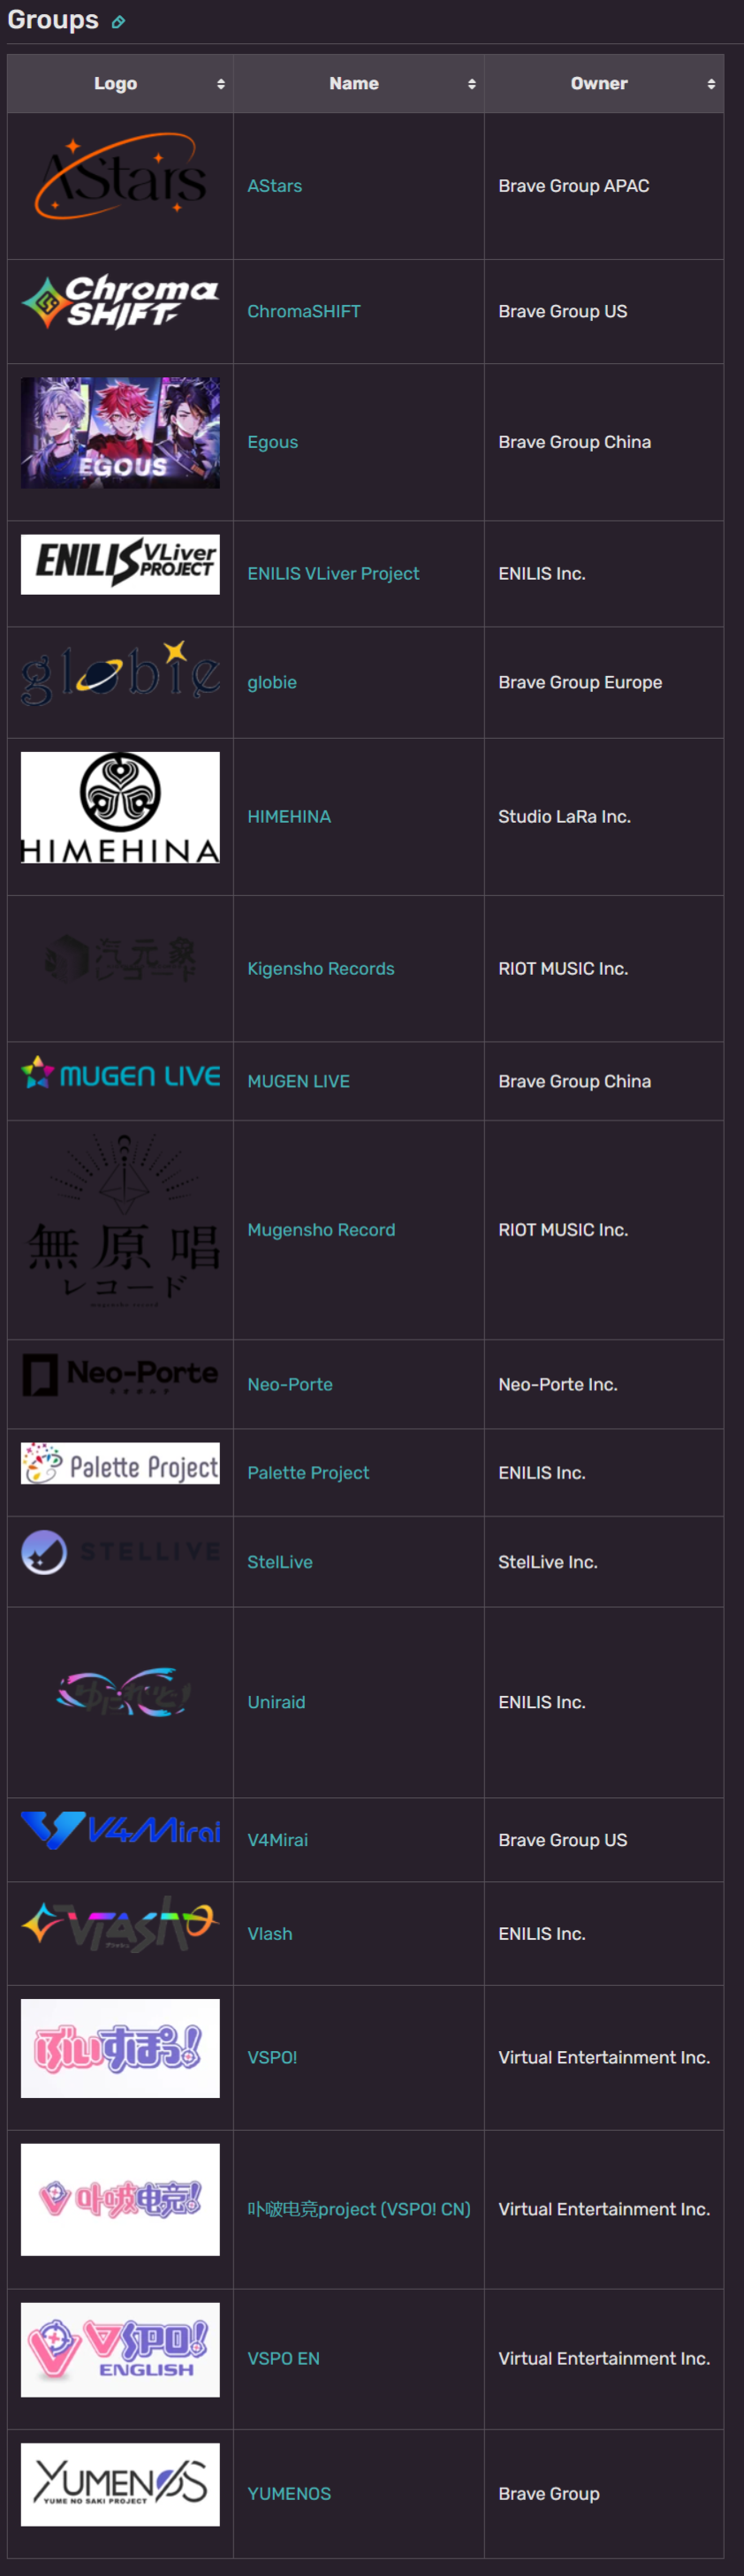Sort table by Owner column arrows
Screen dimensions: 744x2576
711,84
